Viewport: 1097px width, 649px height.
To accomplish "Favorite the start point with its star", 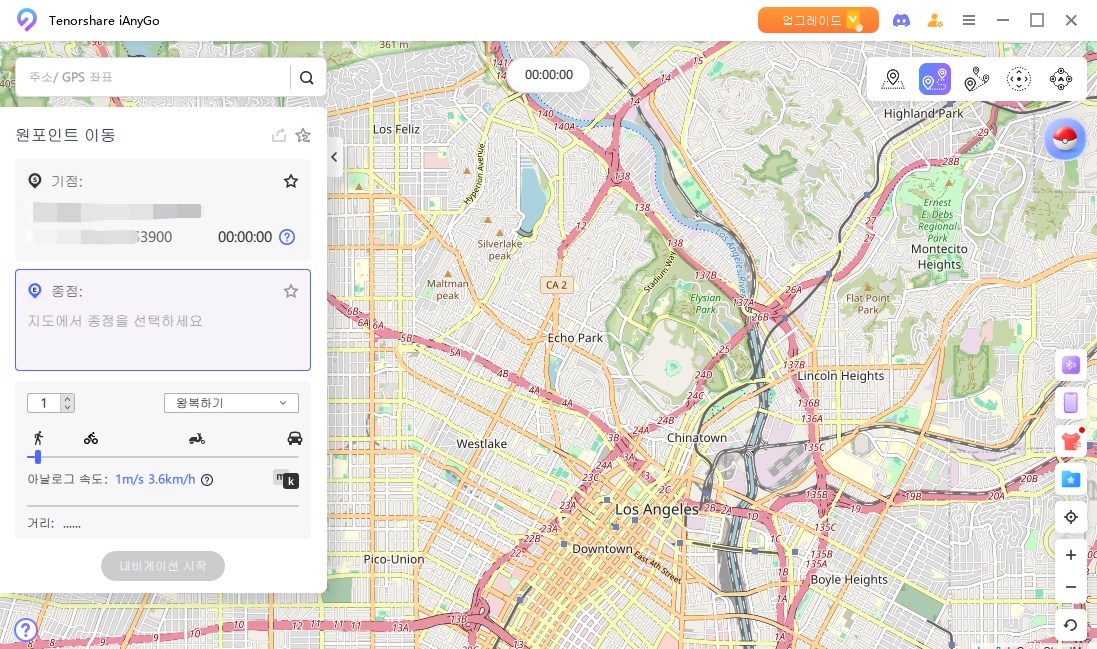I will (291, 181).
